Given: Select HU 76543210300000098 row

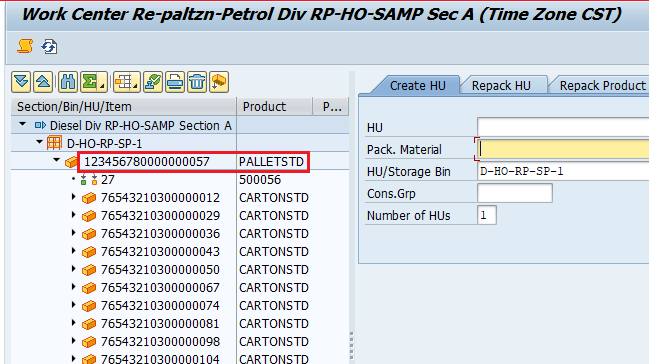Looking at the screenshot, I should coord(160,342).
